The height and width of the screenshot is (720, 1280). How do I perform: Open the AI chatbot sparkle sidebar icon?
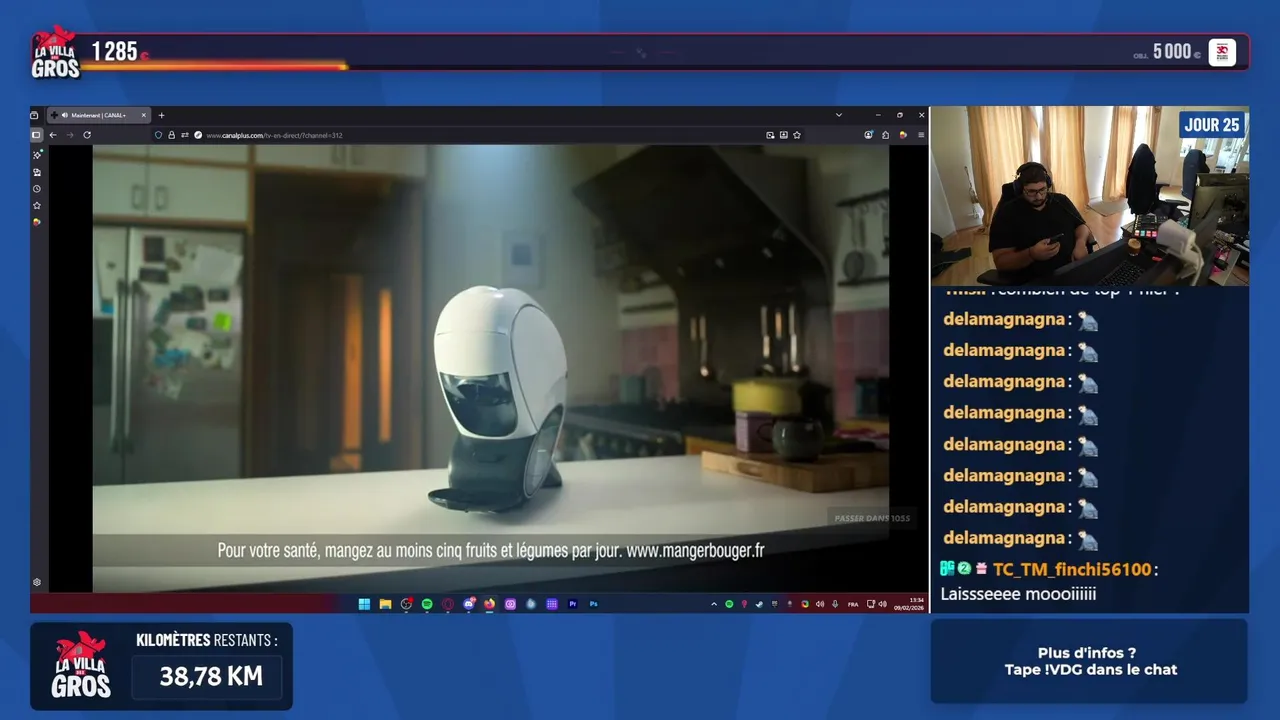pos(37,155)
